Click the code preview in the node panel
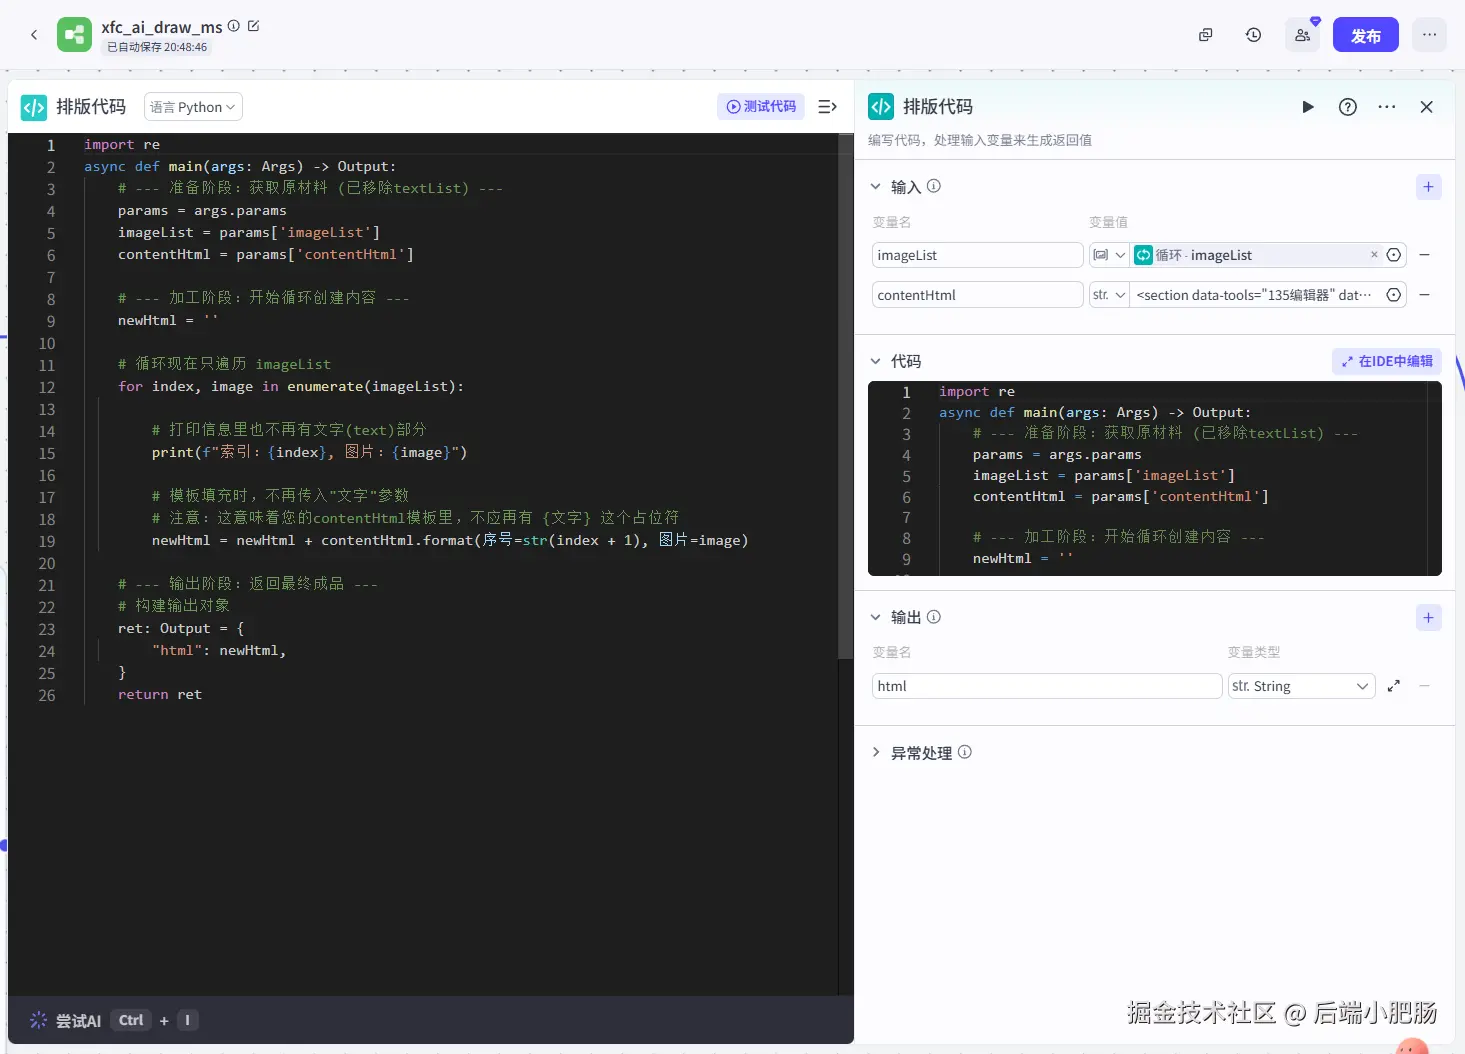 coord(1155,478)
